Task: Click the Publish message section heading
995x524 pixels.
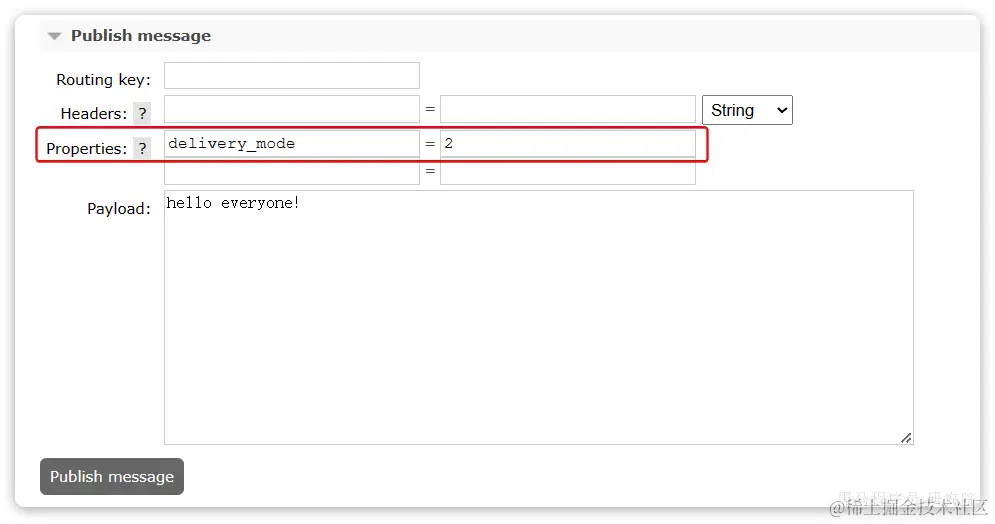Action: pyautogui.click(x=140, y=36)
